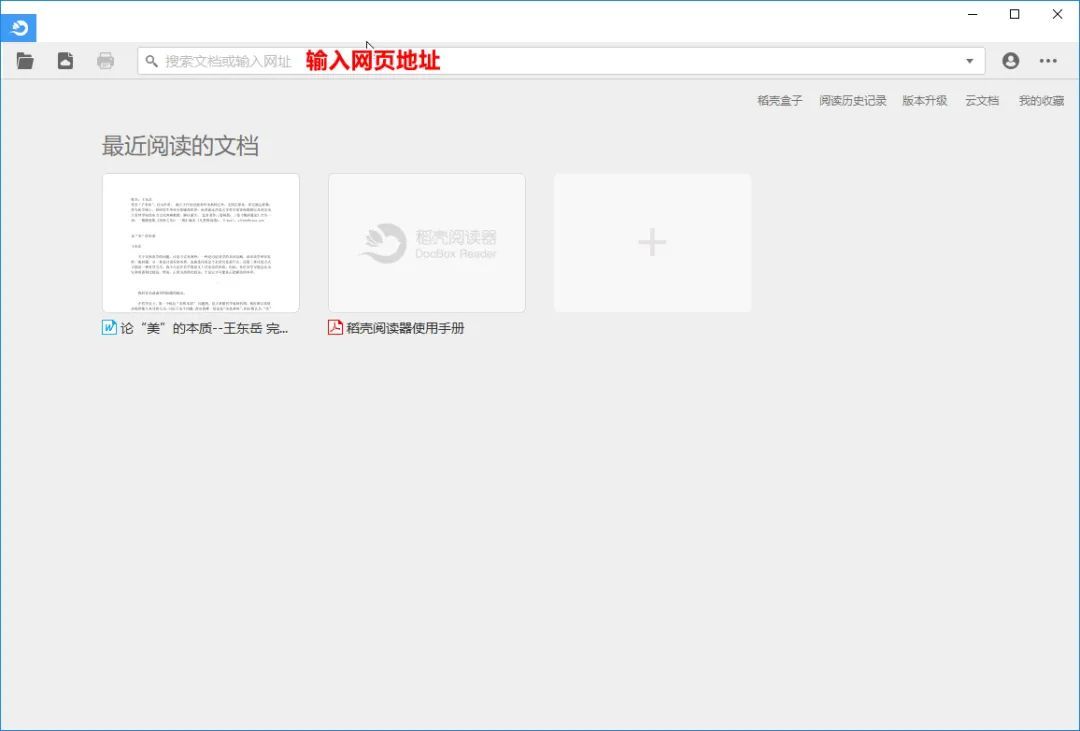The width and height of the screenshot is (1080, 731).
Task: Open the user account icon
Action: pos(1009,60)
